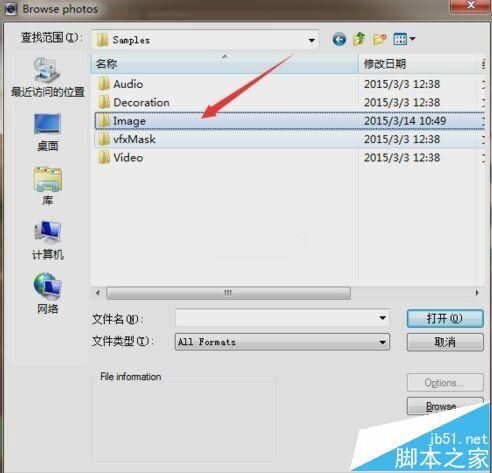This screenshot has width=492, height=473.
Task: Click the 打开 open button
Action: click(445, 318)
